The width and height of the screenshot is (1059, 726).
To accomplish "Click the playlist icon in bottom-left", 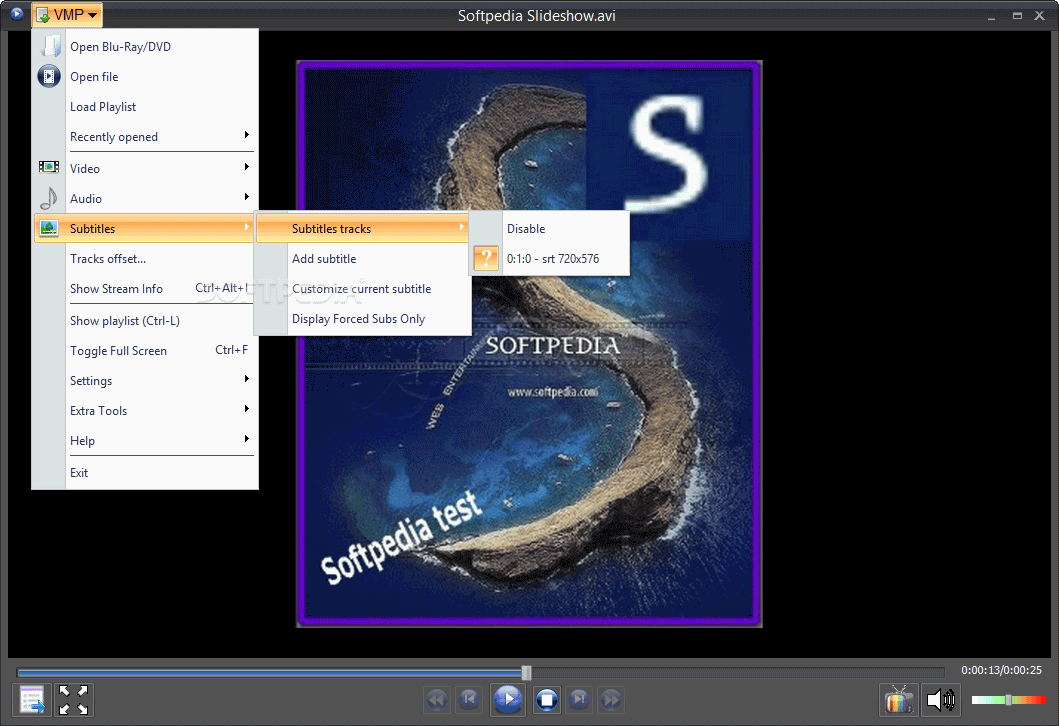I will [32, 700].
